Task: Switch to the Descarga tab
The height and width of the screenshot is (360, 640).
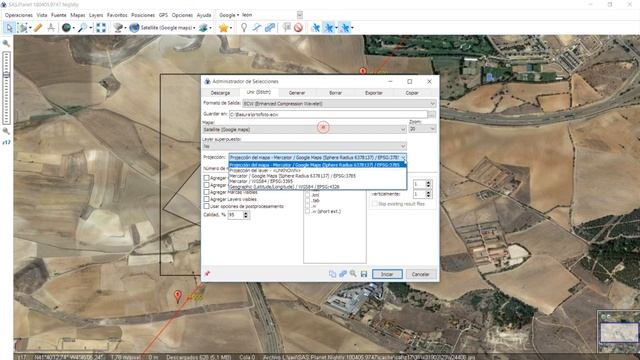Action: click(x=221, y=93)
